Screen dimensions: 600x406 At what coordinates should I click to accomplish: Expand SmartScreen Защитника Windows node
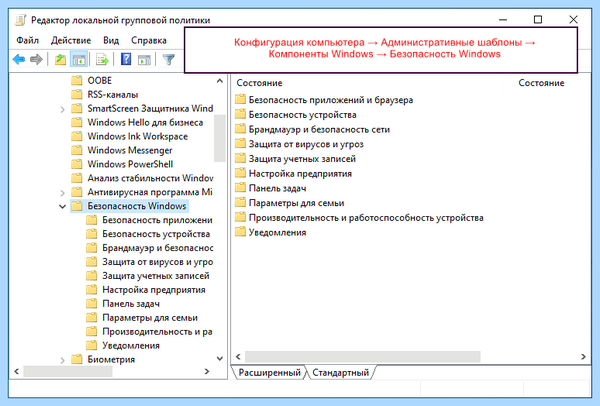click(x=62, y=109)
